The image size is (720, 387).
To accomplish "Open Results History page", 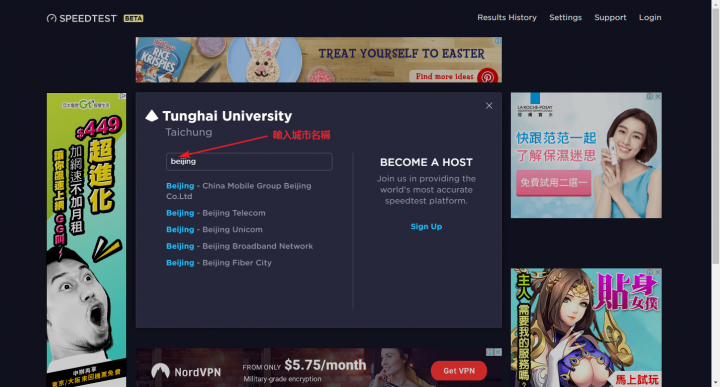I will 507,17.
